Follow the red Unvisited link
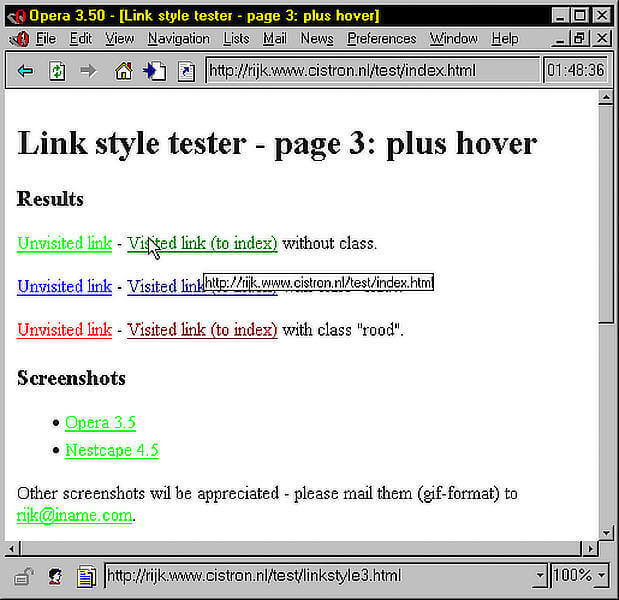The image size is (619, 600). click(x=65, y=330)
